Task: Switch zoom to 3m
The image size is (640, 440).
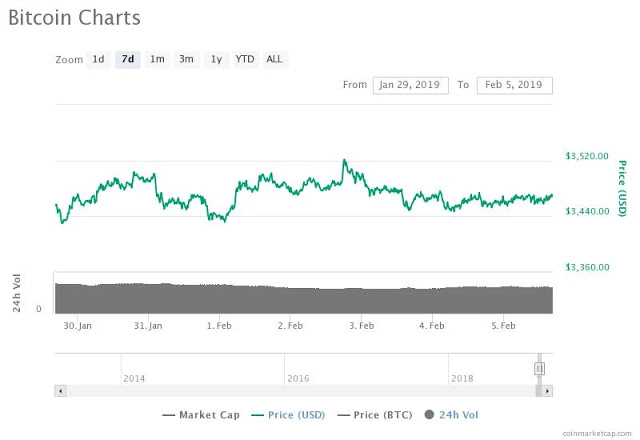Action: 186,59
